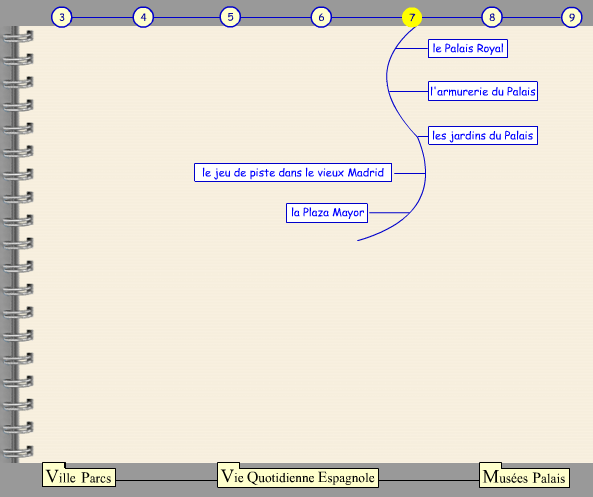Open the Vie Quotidienne Espagnole tab
The width and height of the screenshot is (593, 497).
click(x=298, y=476)
